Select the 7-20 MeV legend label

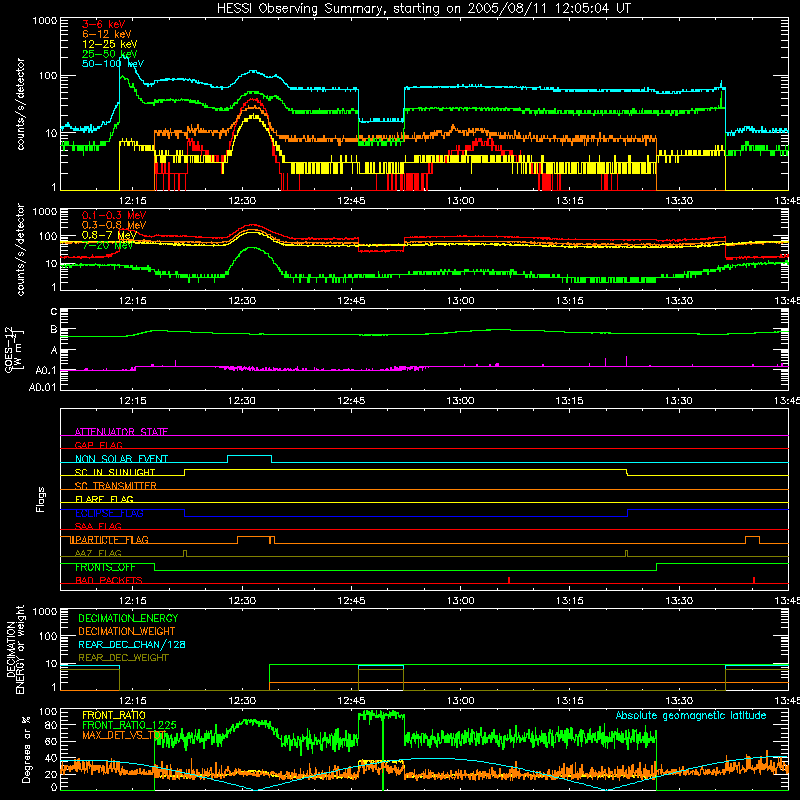click(108, 245)
